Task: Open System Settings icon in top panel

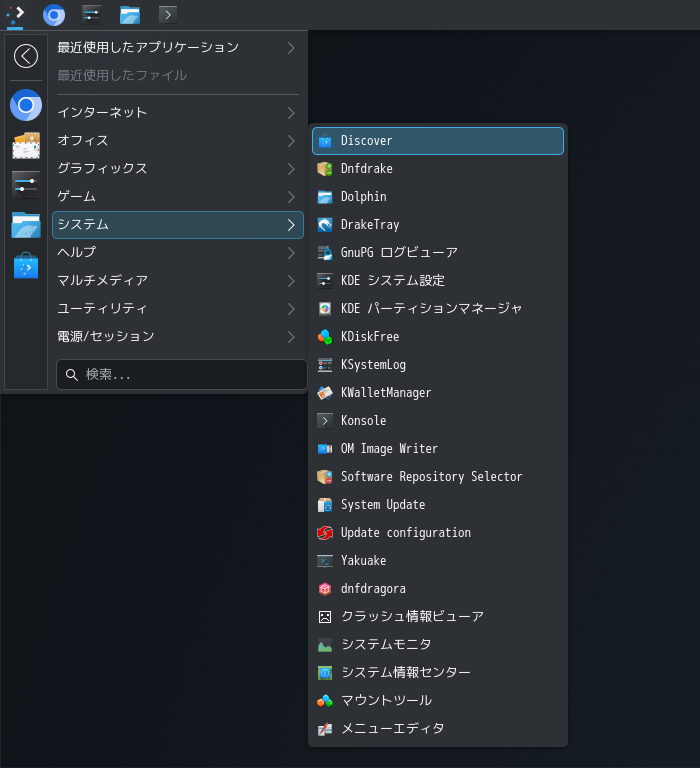Action: click(92, 15)
